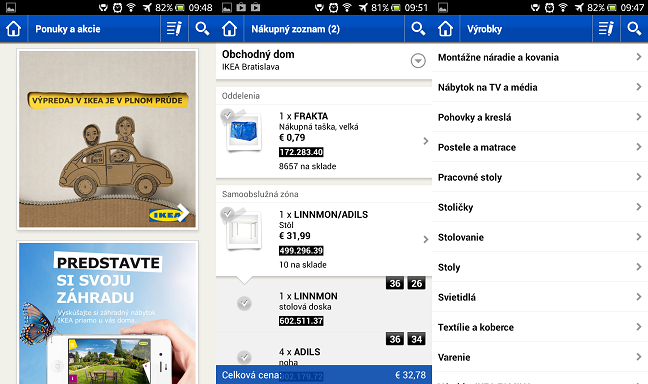This screenshot has height=384, width=648.
Task: Open Nábytok na TV a média category
Action: [x=540, y=87]
